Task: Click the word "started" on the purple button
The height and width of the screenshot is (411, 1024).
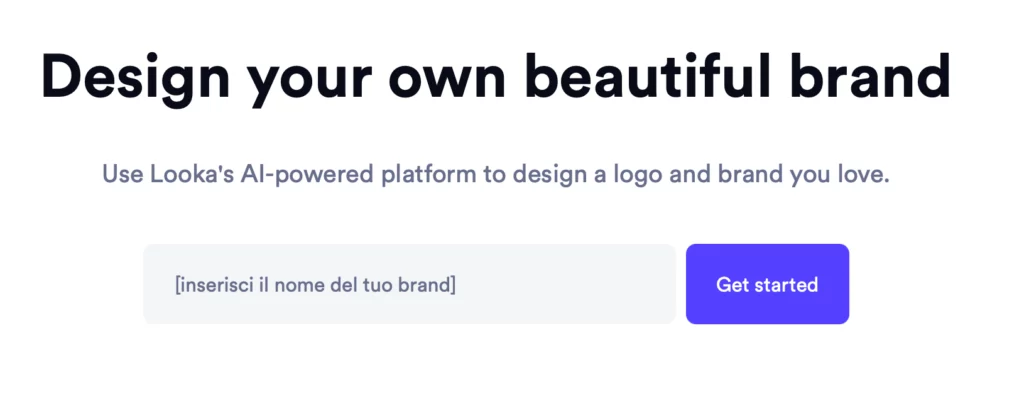Action: coord(786,285)
